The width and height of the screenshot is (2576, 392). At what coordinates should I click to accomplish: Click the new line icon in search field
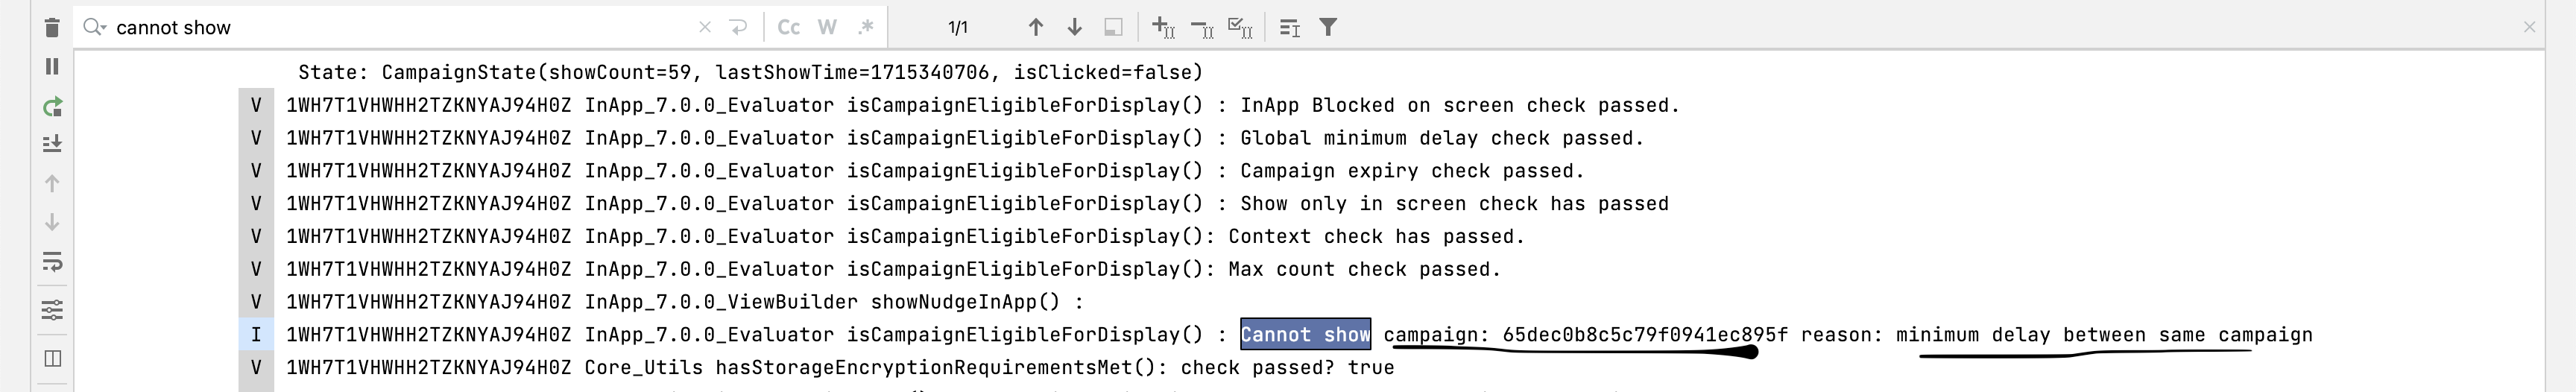tap(739, 27)
